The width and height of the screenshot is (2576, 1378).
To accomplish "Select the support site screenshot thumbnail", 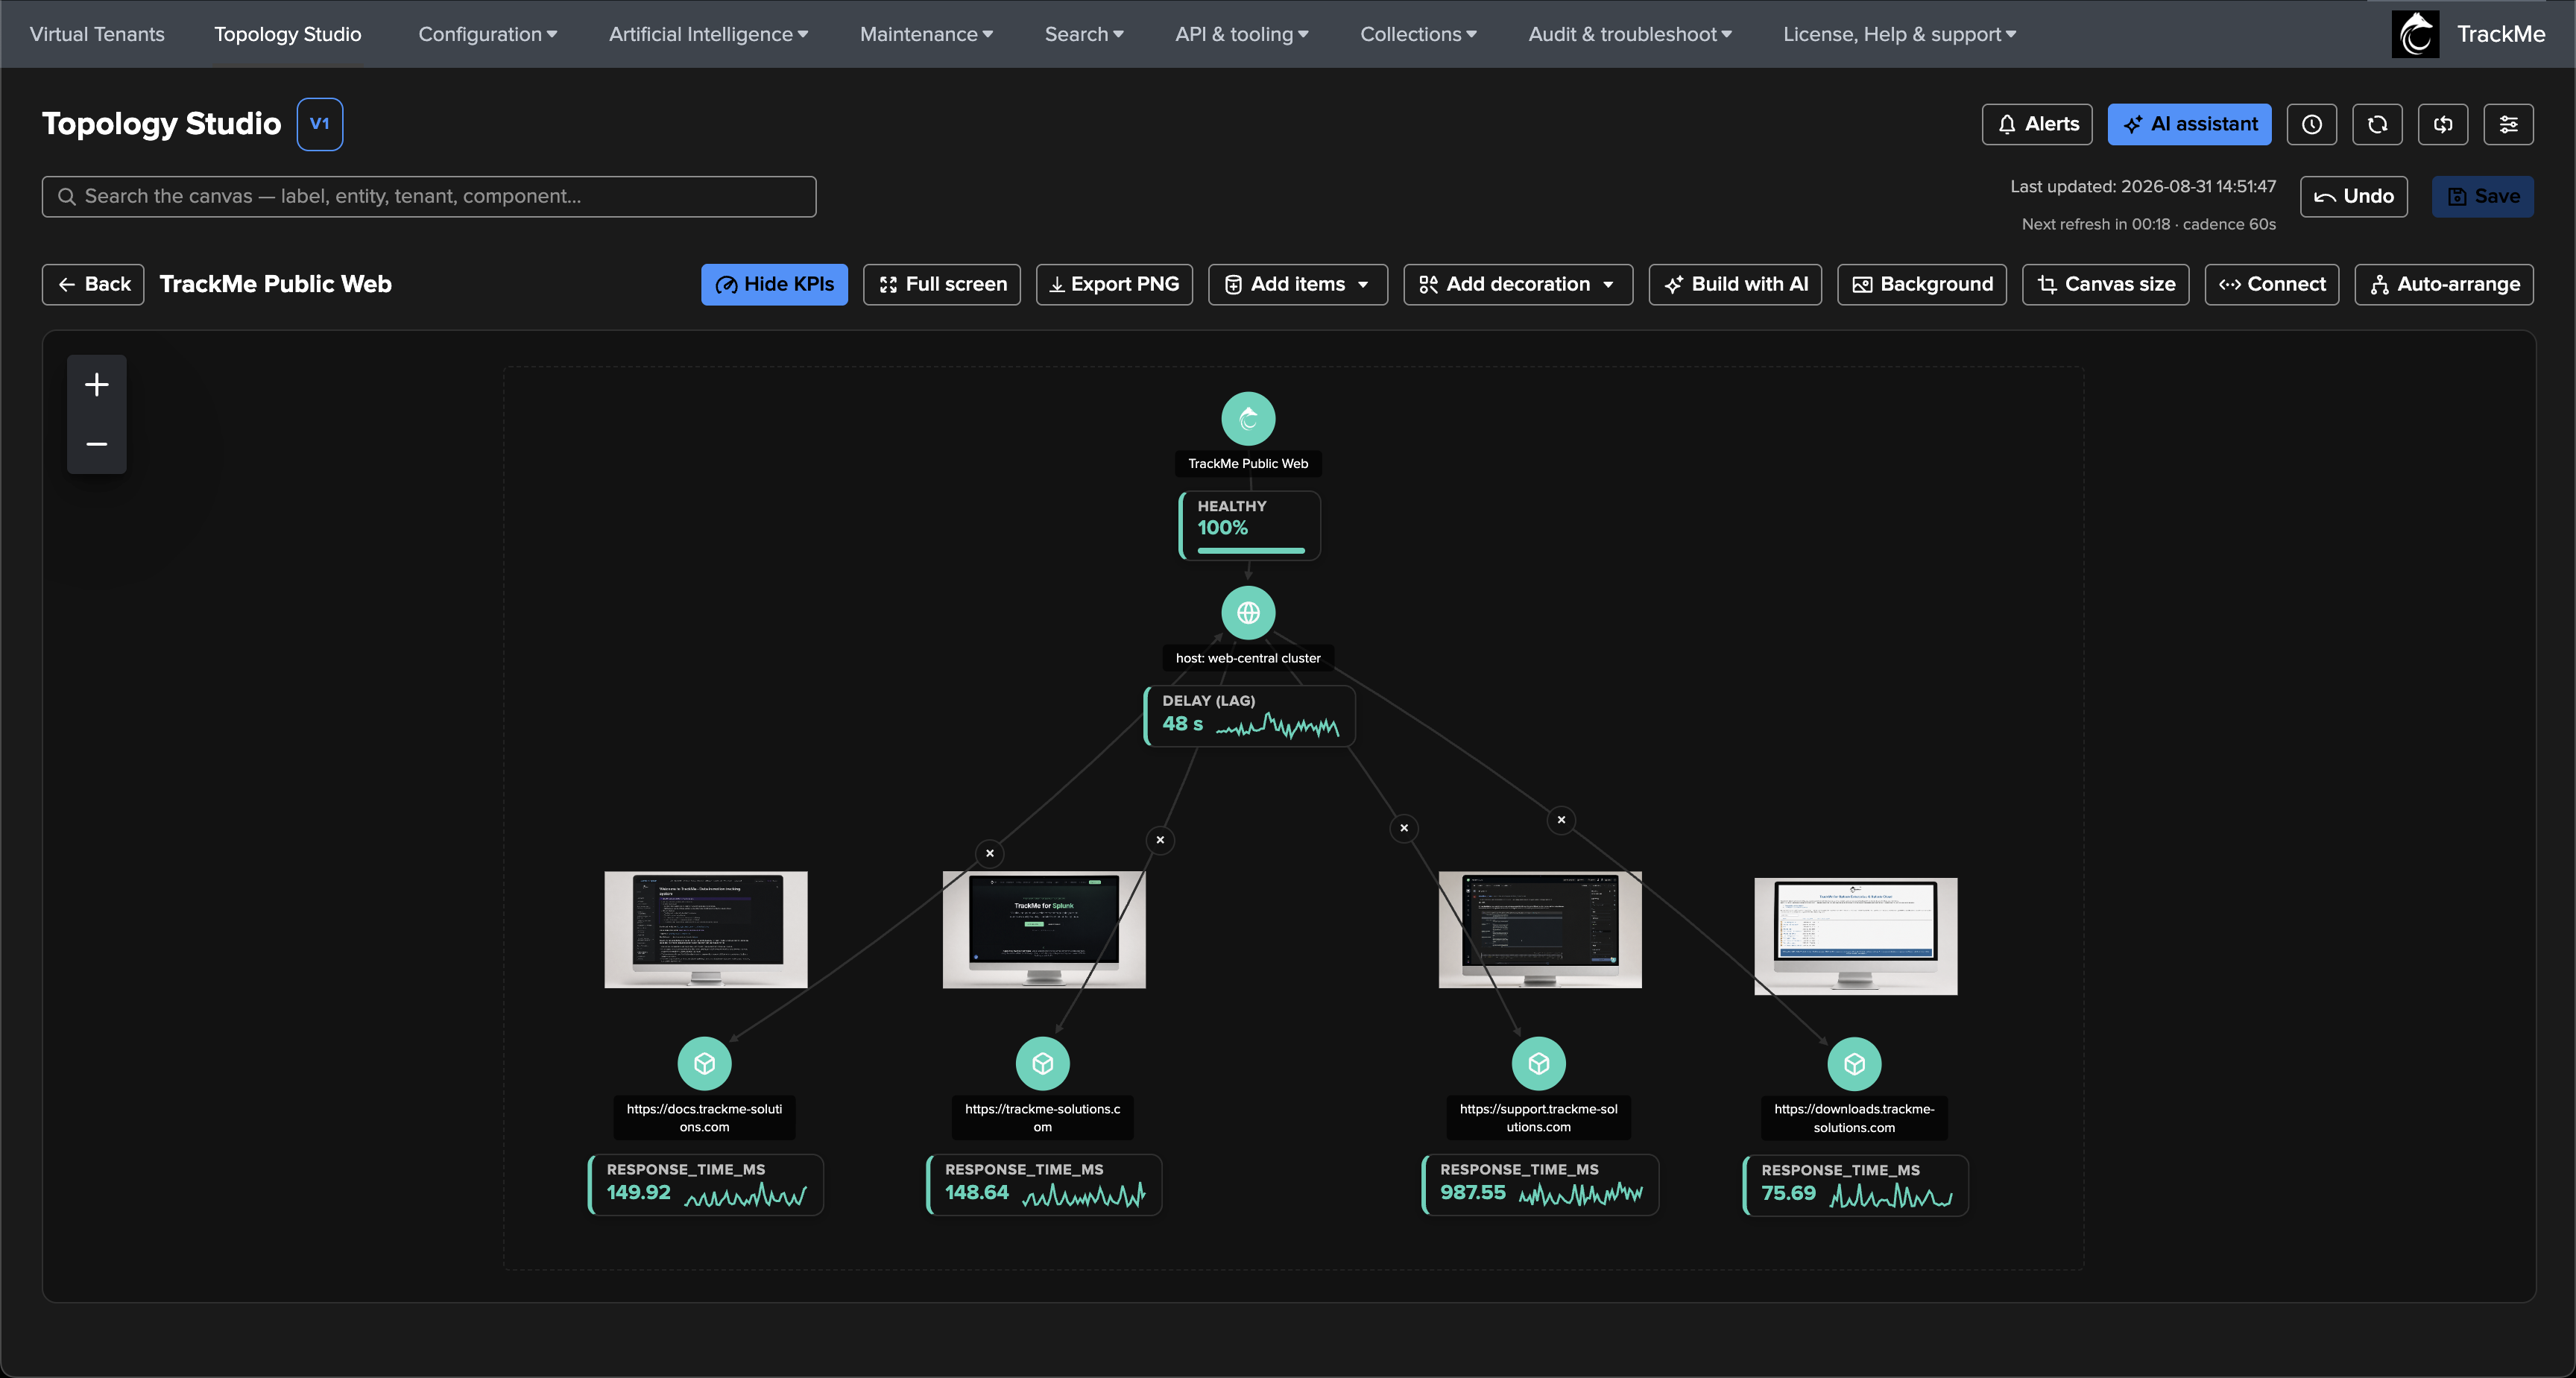I will pos(1540,930).
